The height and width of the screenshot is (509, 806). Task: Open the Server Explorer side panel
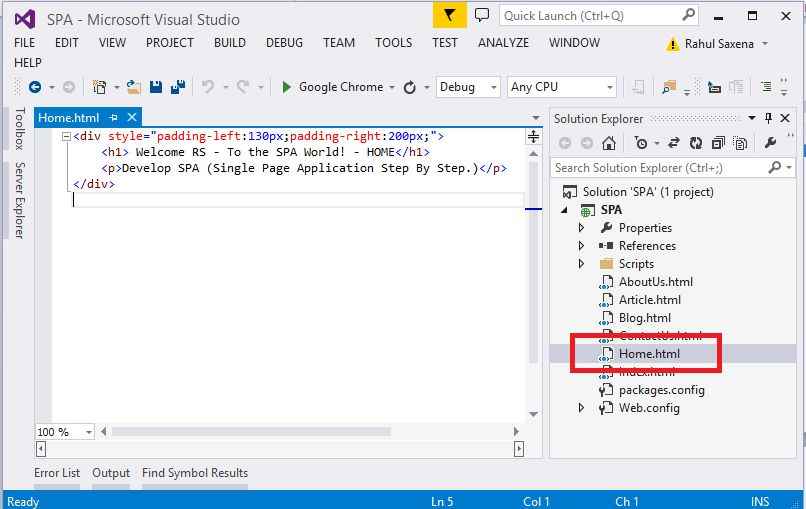tap(20, 200)
